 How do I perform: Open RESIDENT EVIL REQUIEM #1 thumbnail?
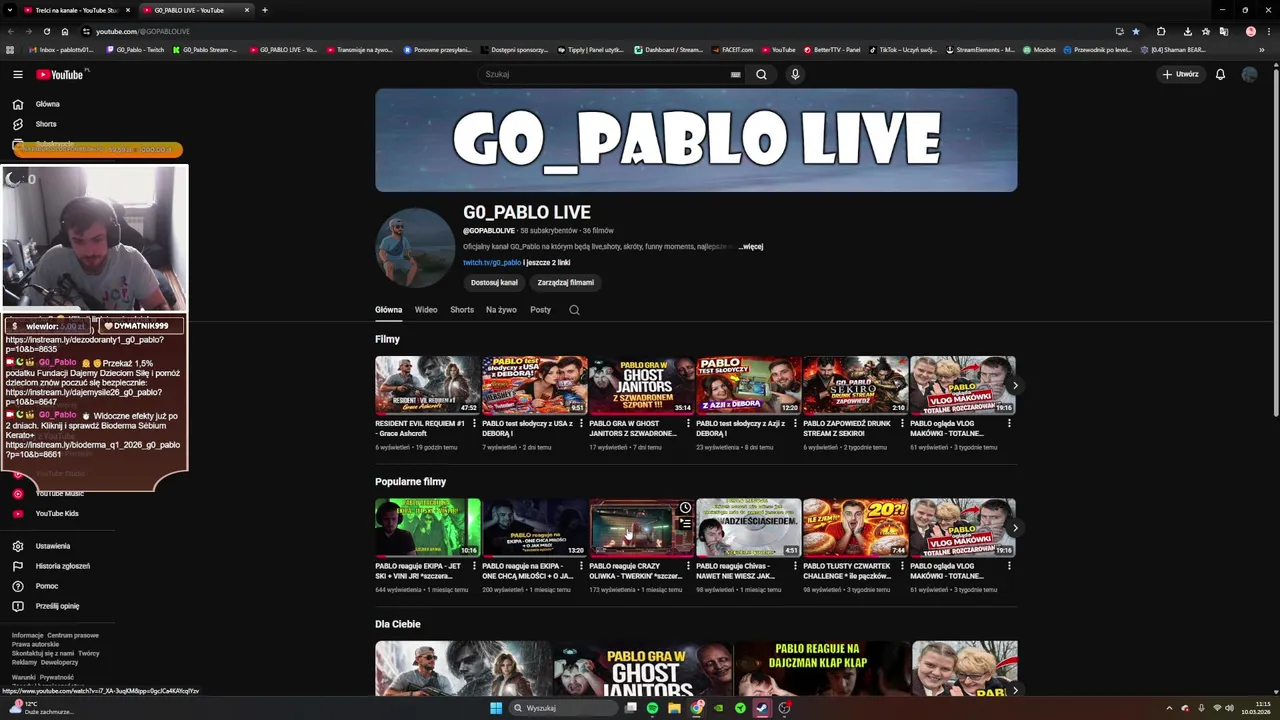pyautogui.click(x=427, y=385)
